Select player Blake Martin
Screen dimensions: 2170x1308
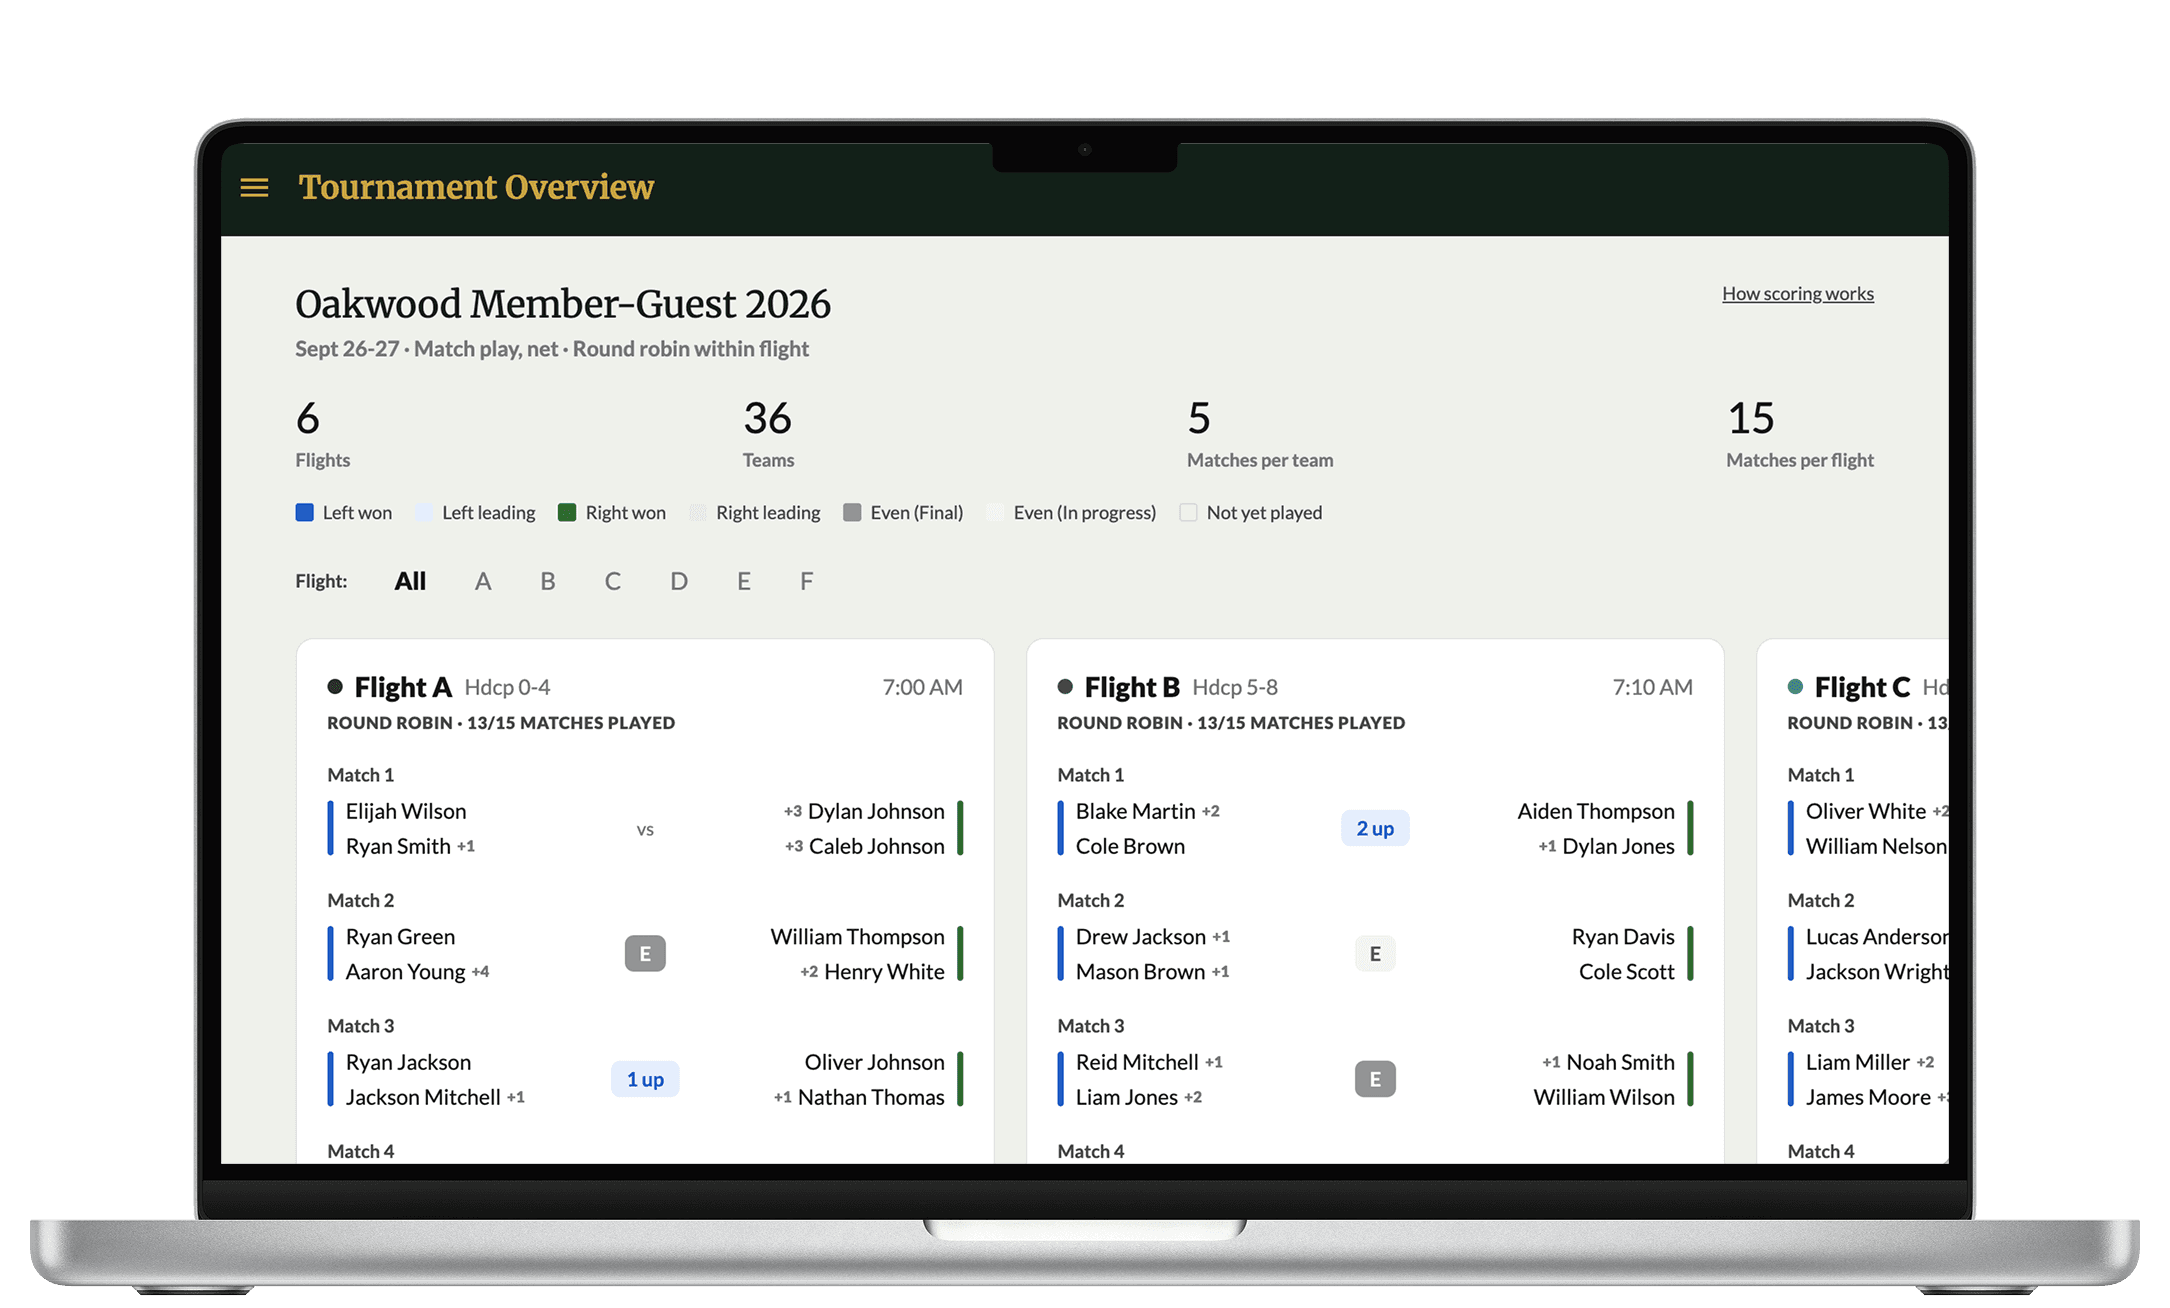point(1136,811)
